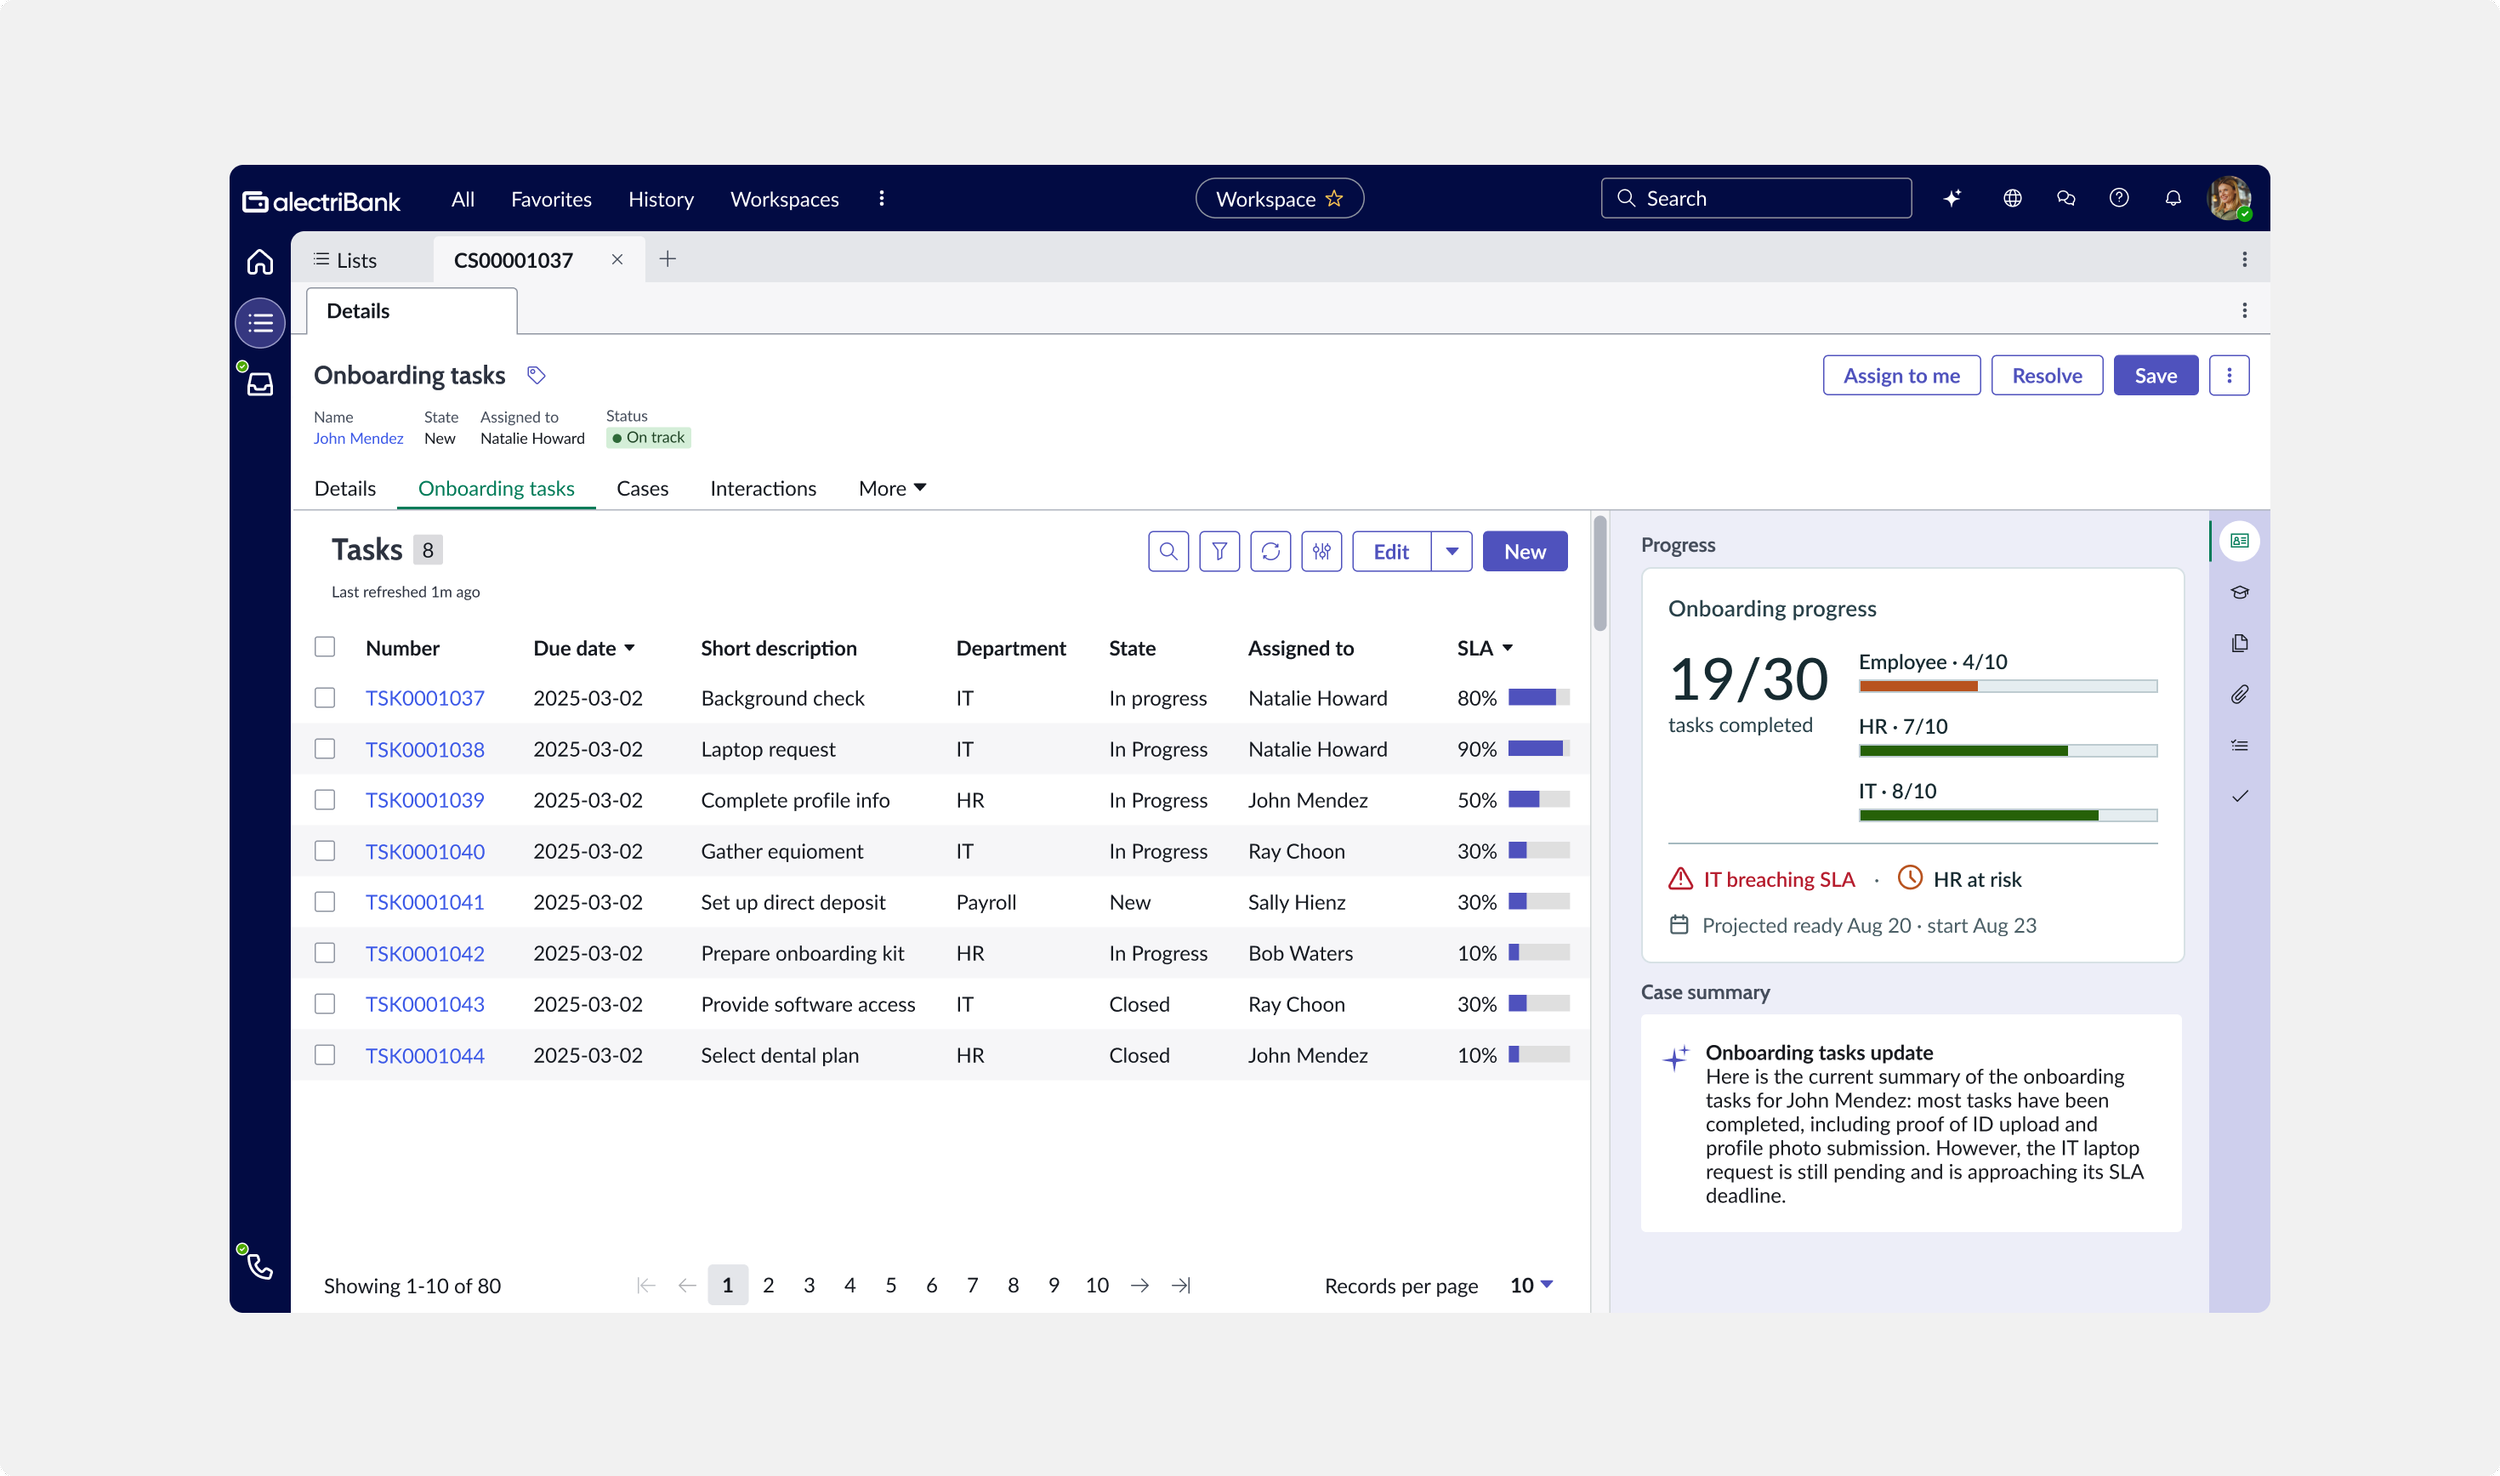Check the TSK0001037 row checkbox
2500x1476 pixels.
tap(325, 697)
